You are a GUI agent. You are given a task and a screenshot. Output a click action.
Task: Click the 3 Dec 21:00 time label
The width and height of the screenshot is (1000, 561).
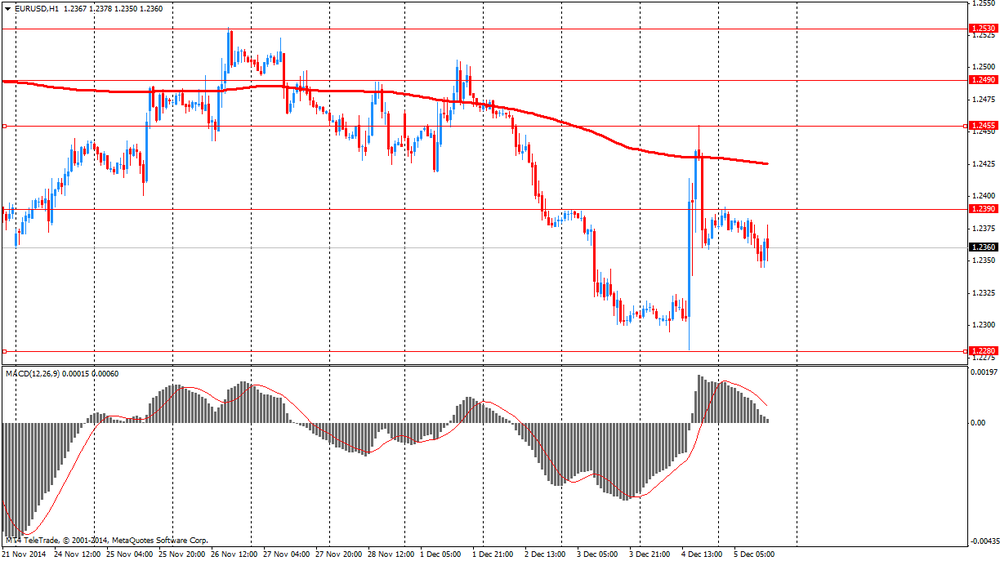[x=650, y=554]
